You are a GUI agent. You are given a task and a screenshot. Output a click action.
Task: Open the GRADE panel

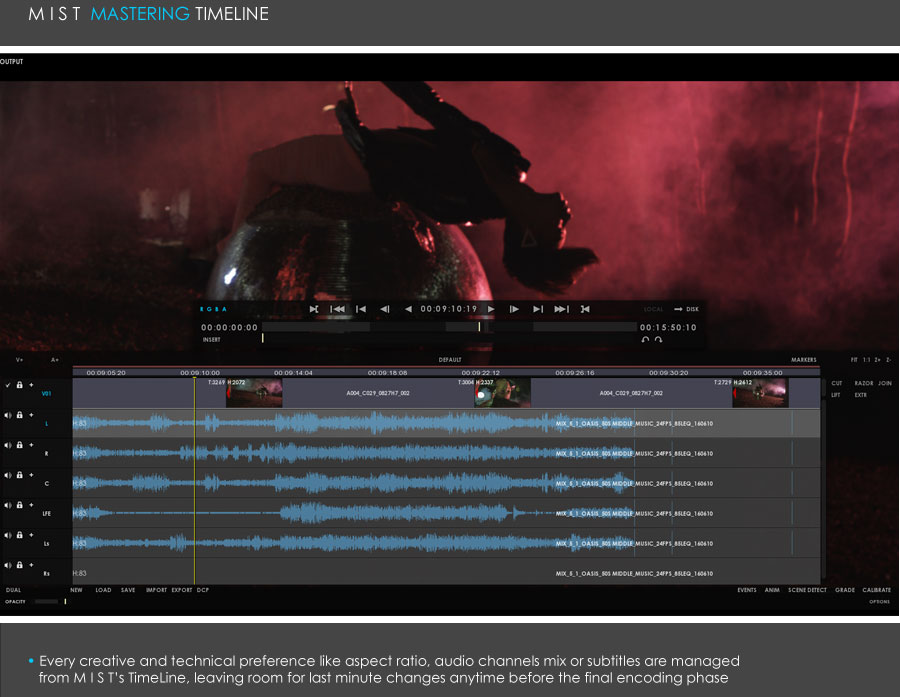[x=845, y=590]
